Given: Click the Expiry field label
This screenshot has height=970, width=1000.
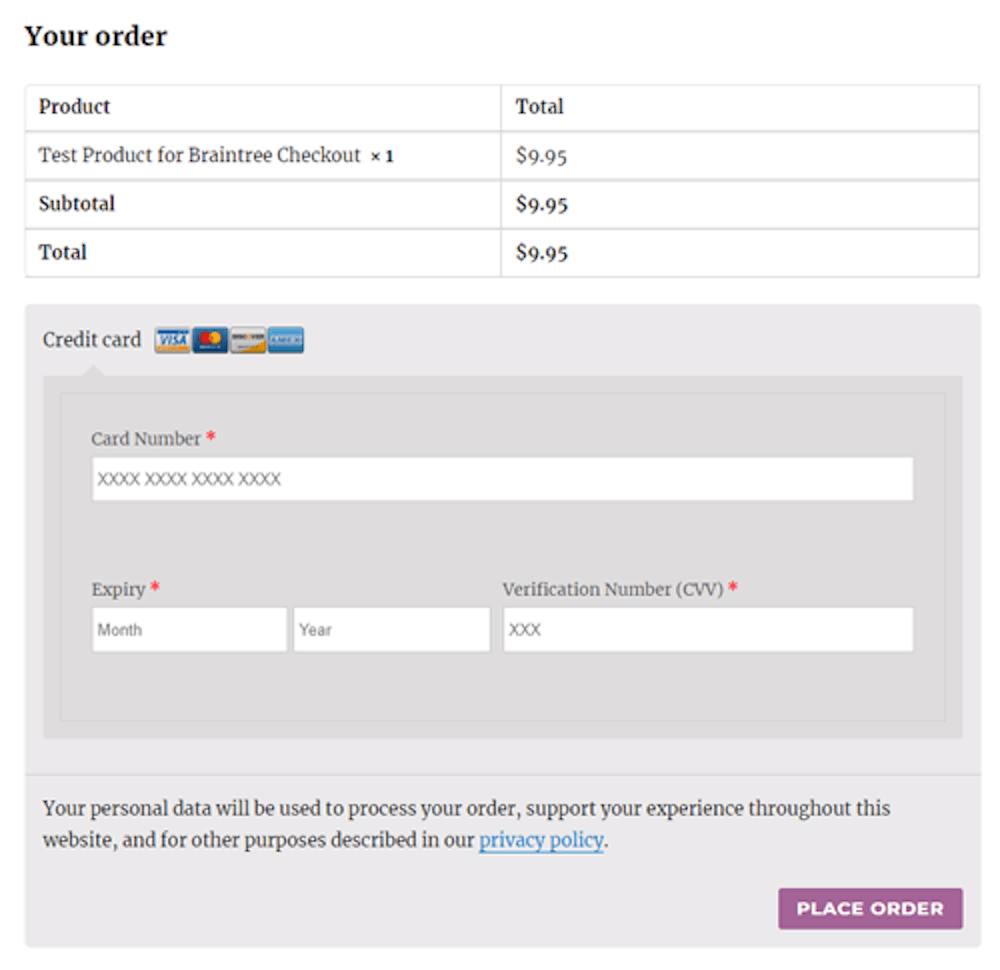Looking at the screenshot, I should click(119, 589).
